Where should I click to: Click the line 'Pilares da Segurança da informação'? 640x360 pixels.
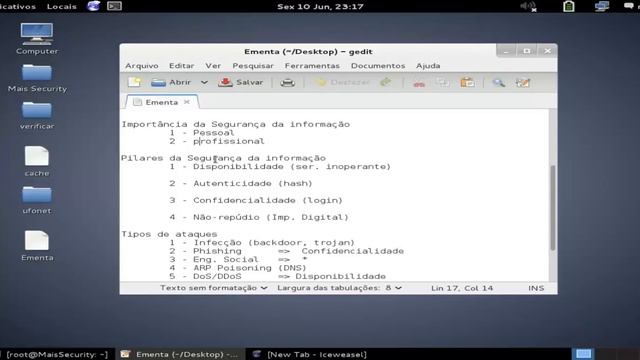(x=223, y=158)
